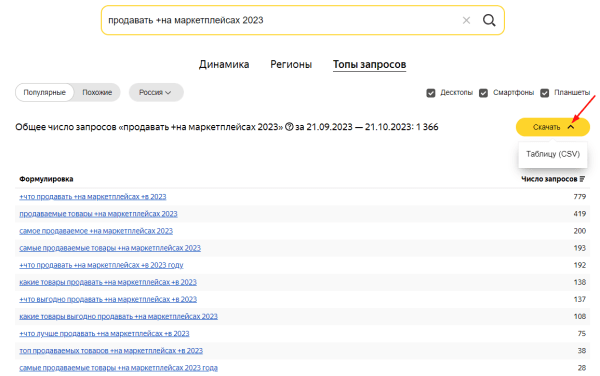Switch to the Динамика tab
This screenshot has height=376, width=600.
pos(224,64)
